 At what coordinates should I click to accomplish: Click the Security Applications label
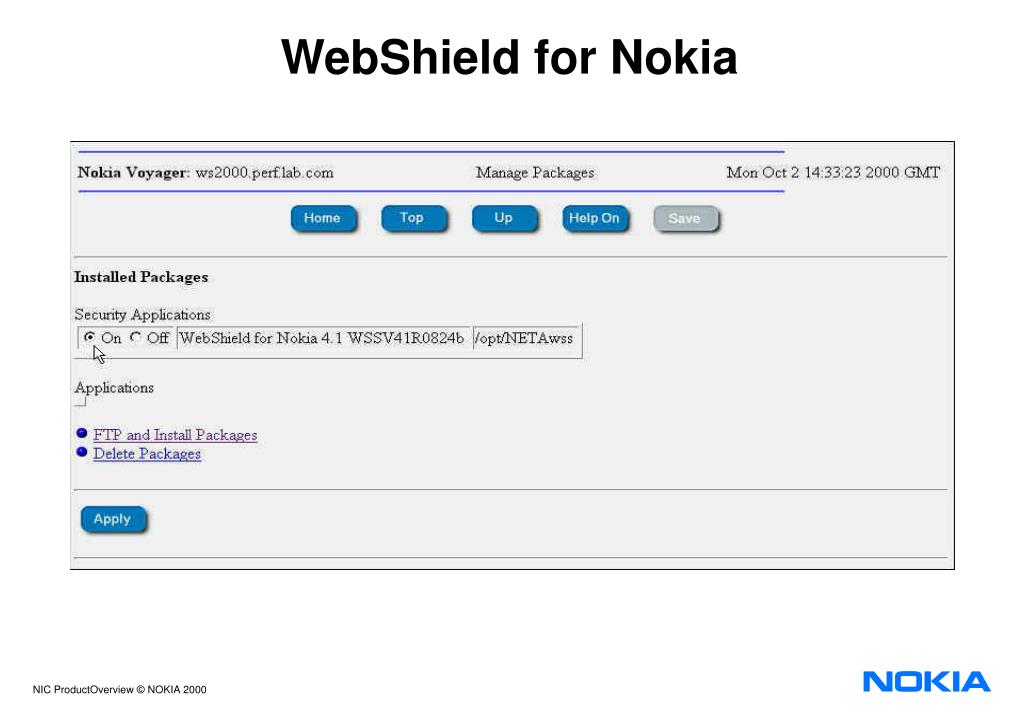pyautogui.click(x=142, y=315)
